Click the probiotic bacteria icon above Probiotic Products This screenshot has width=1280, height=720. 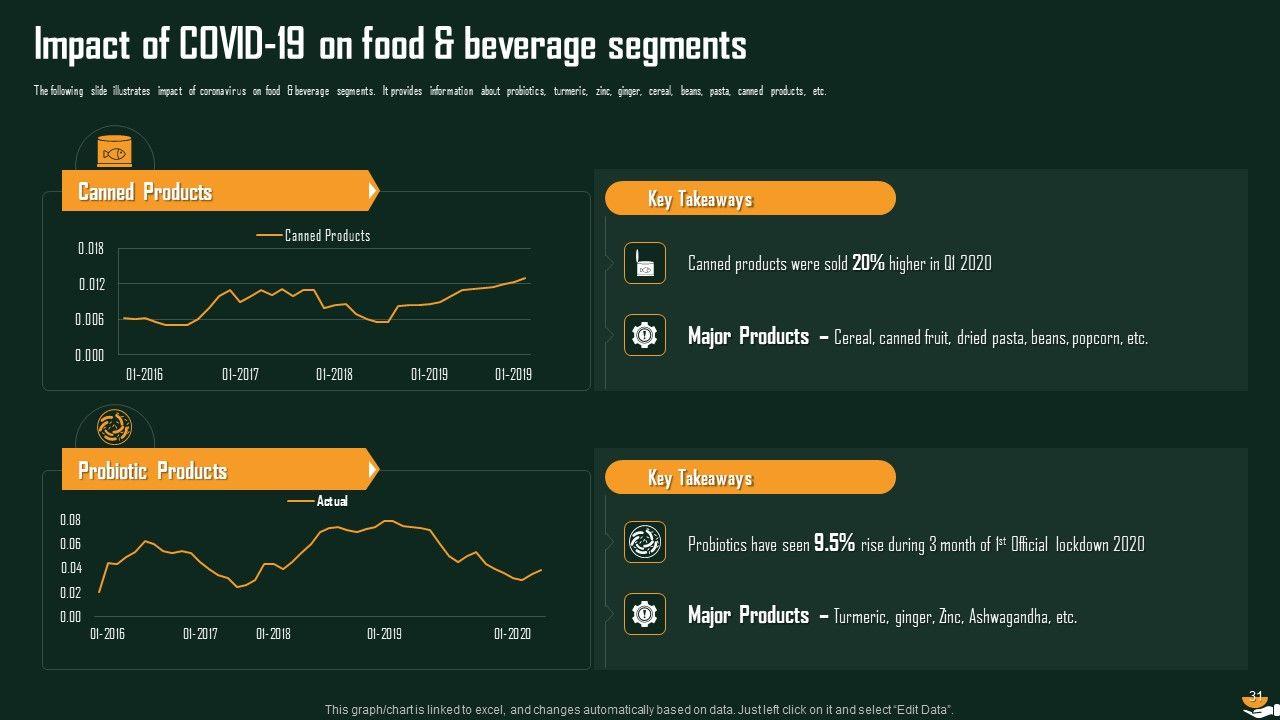(114, 428)
